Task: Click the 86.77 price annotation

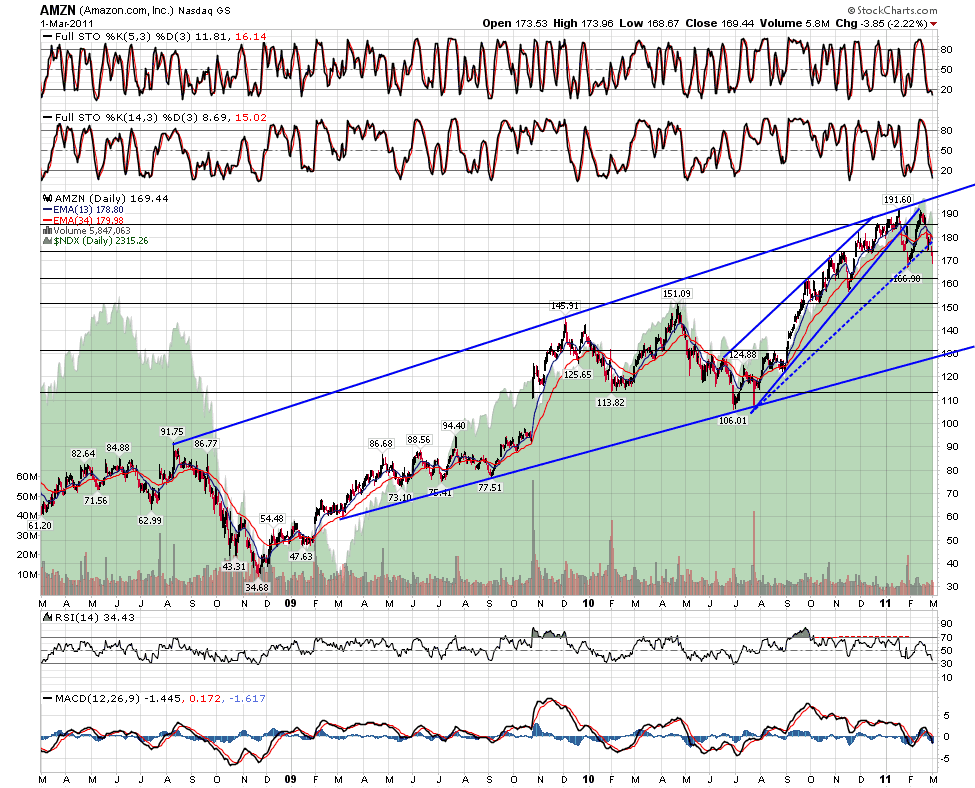Action: tap(206, 444)
